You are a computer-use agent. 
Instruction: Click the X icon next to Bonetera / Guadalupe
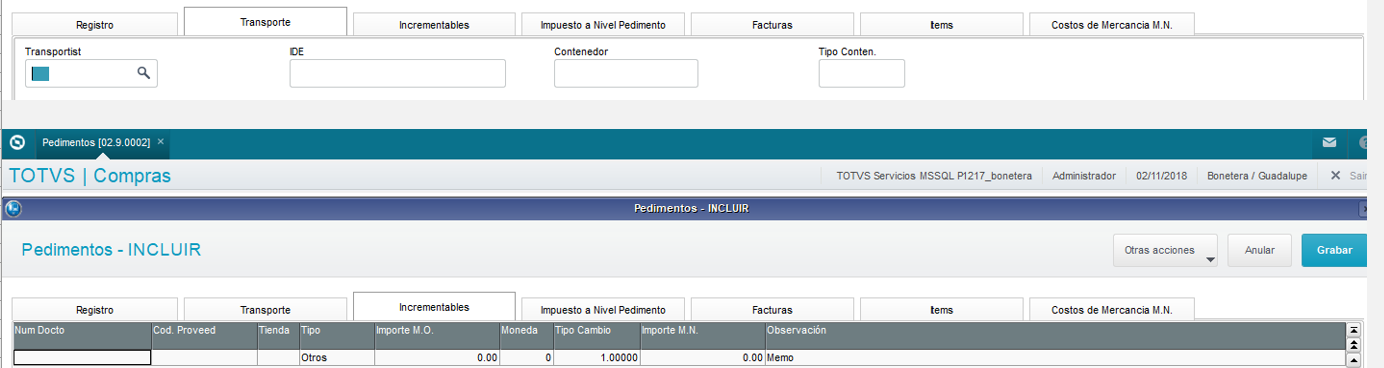tap(1335, 176)
